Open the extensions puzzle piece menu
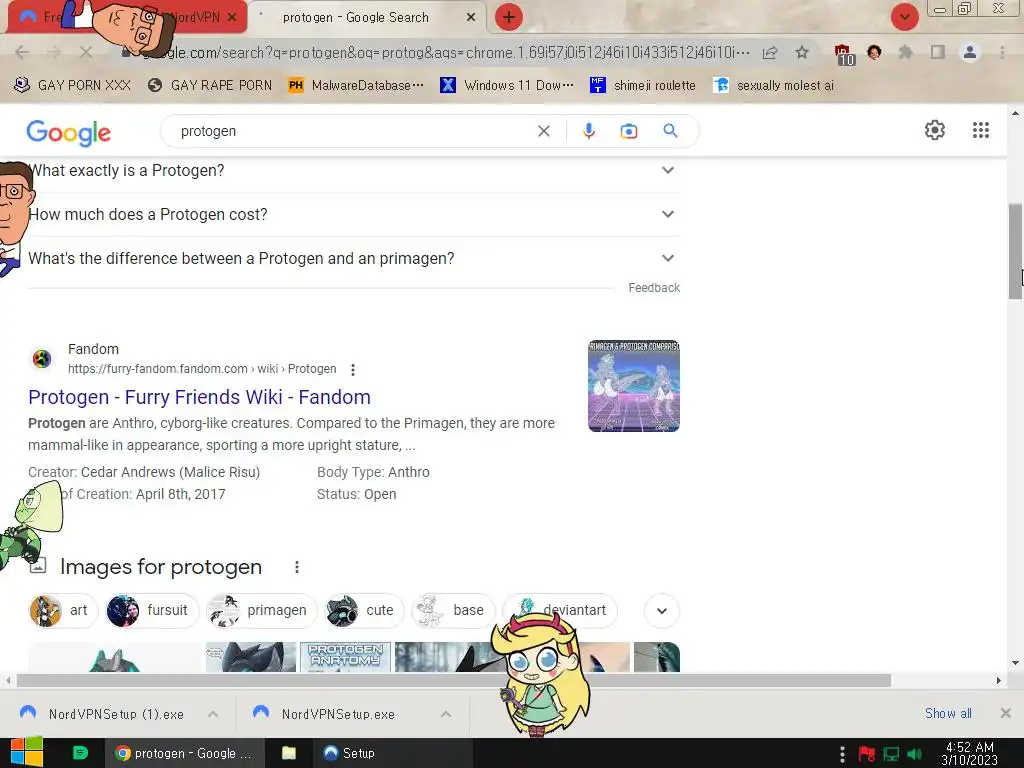1024x768 pixels. coord(905,52)
